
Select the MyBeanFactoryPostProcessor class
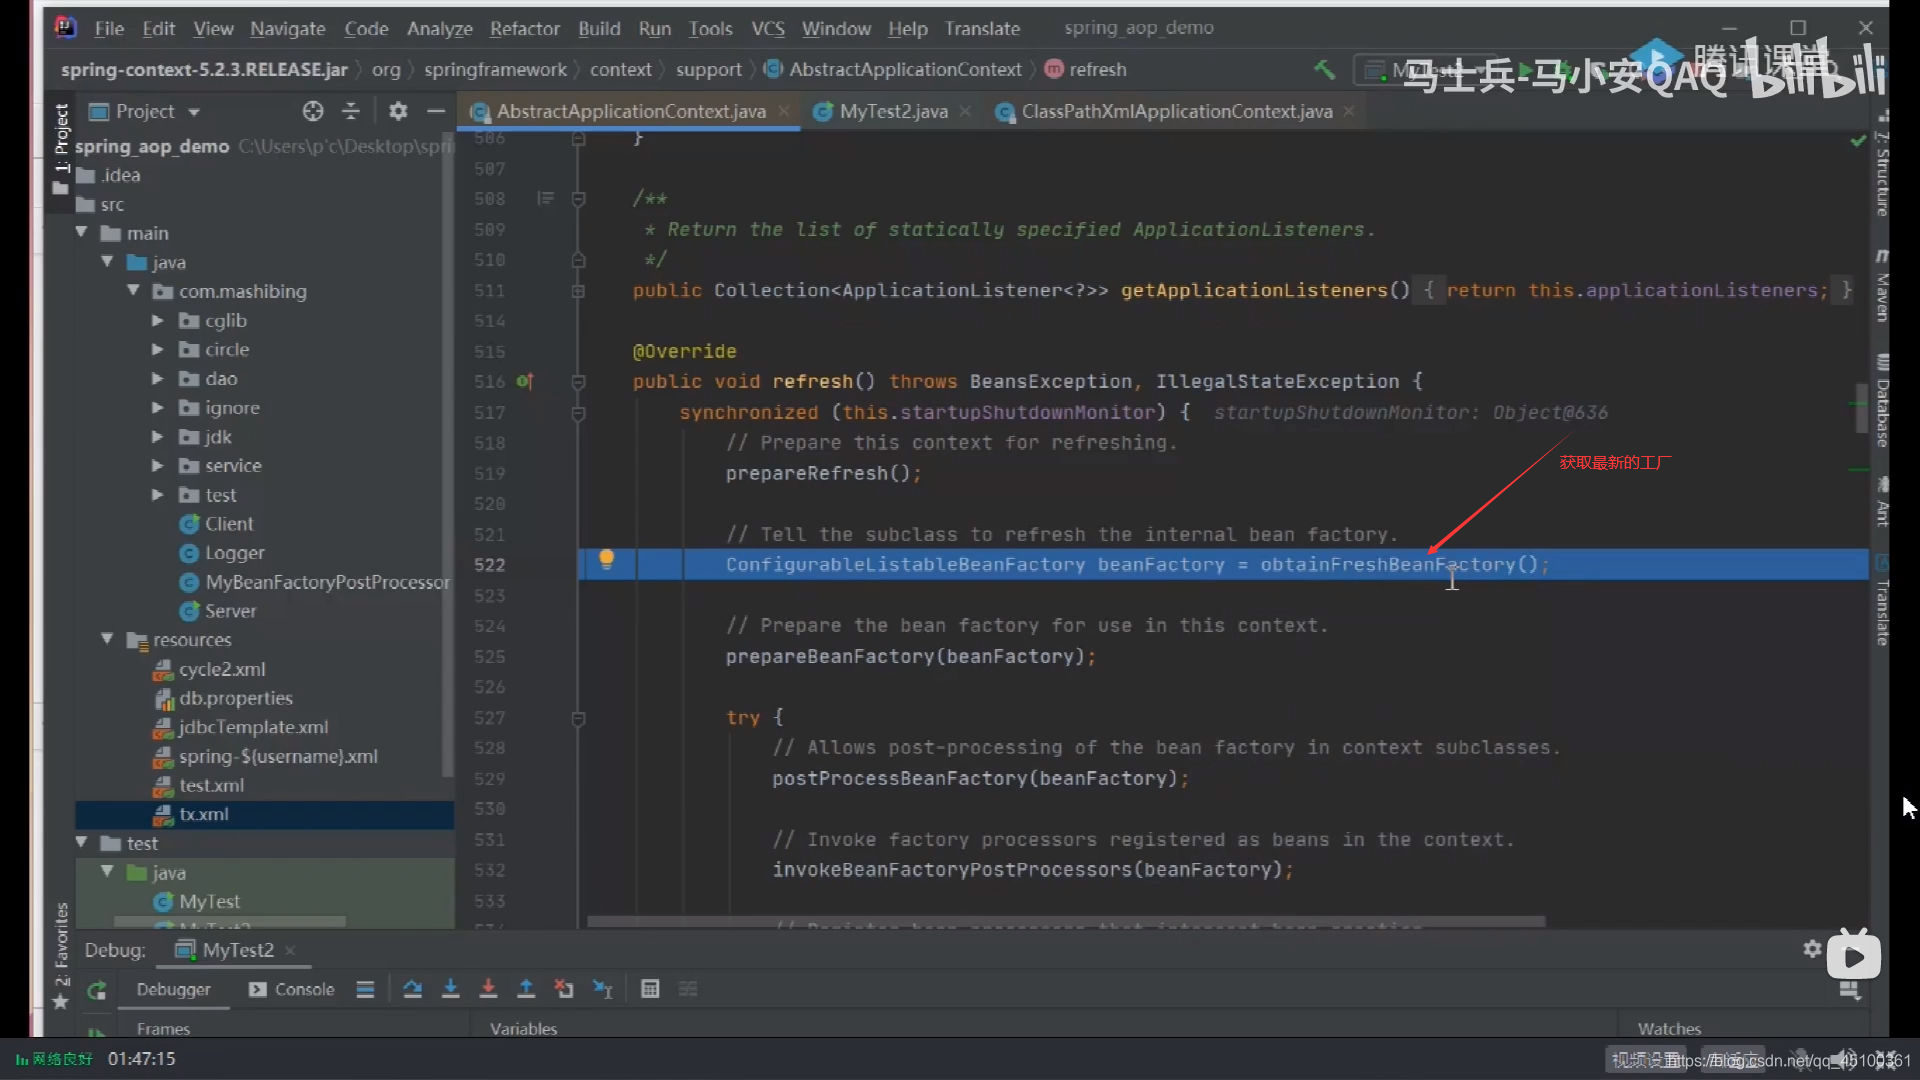[x=327, y=582]
